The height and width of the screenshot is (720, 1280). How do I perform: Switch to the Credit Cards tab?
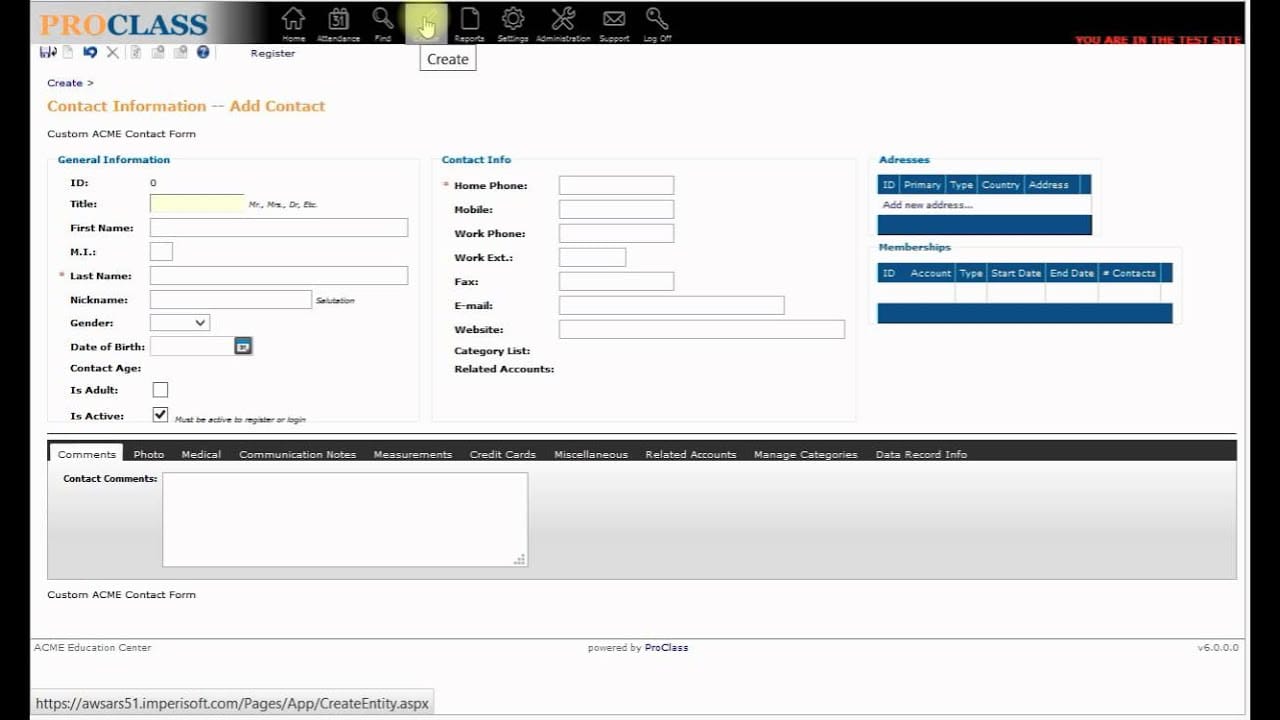[x=503, y=454]
